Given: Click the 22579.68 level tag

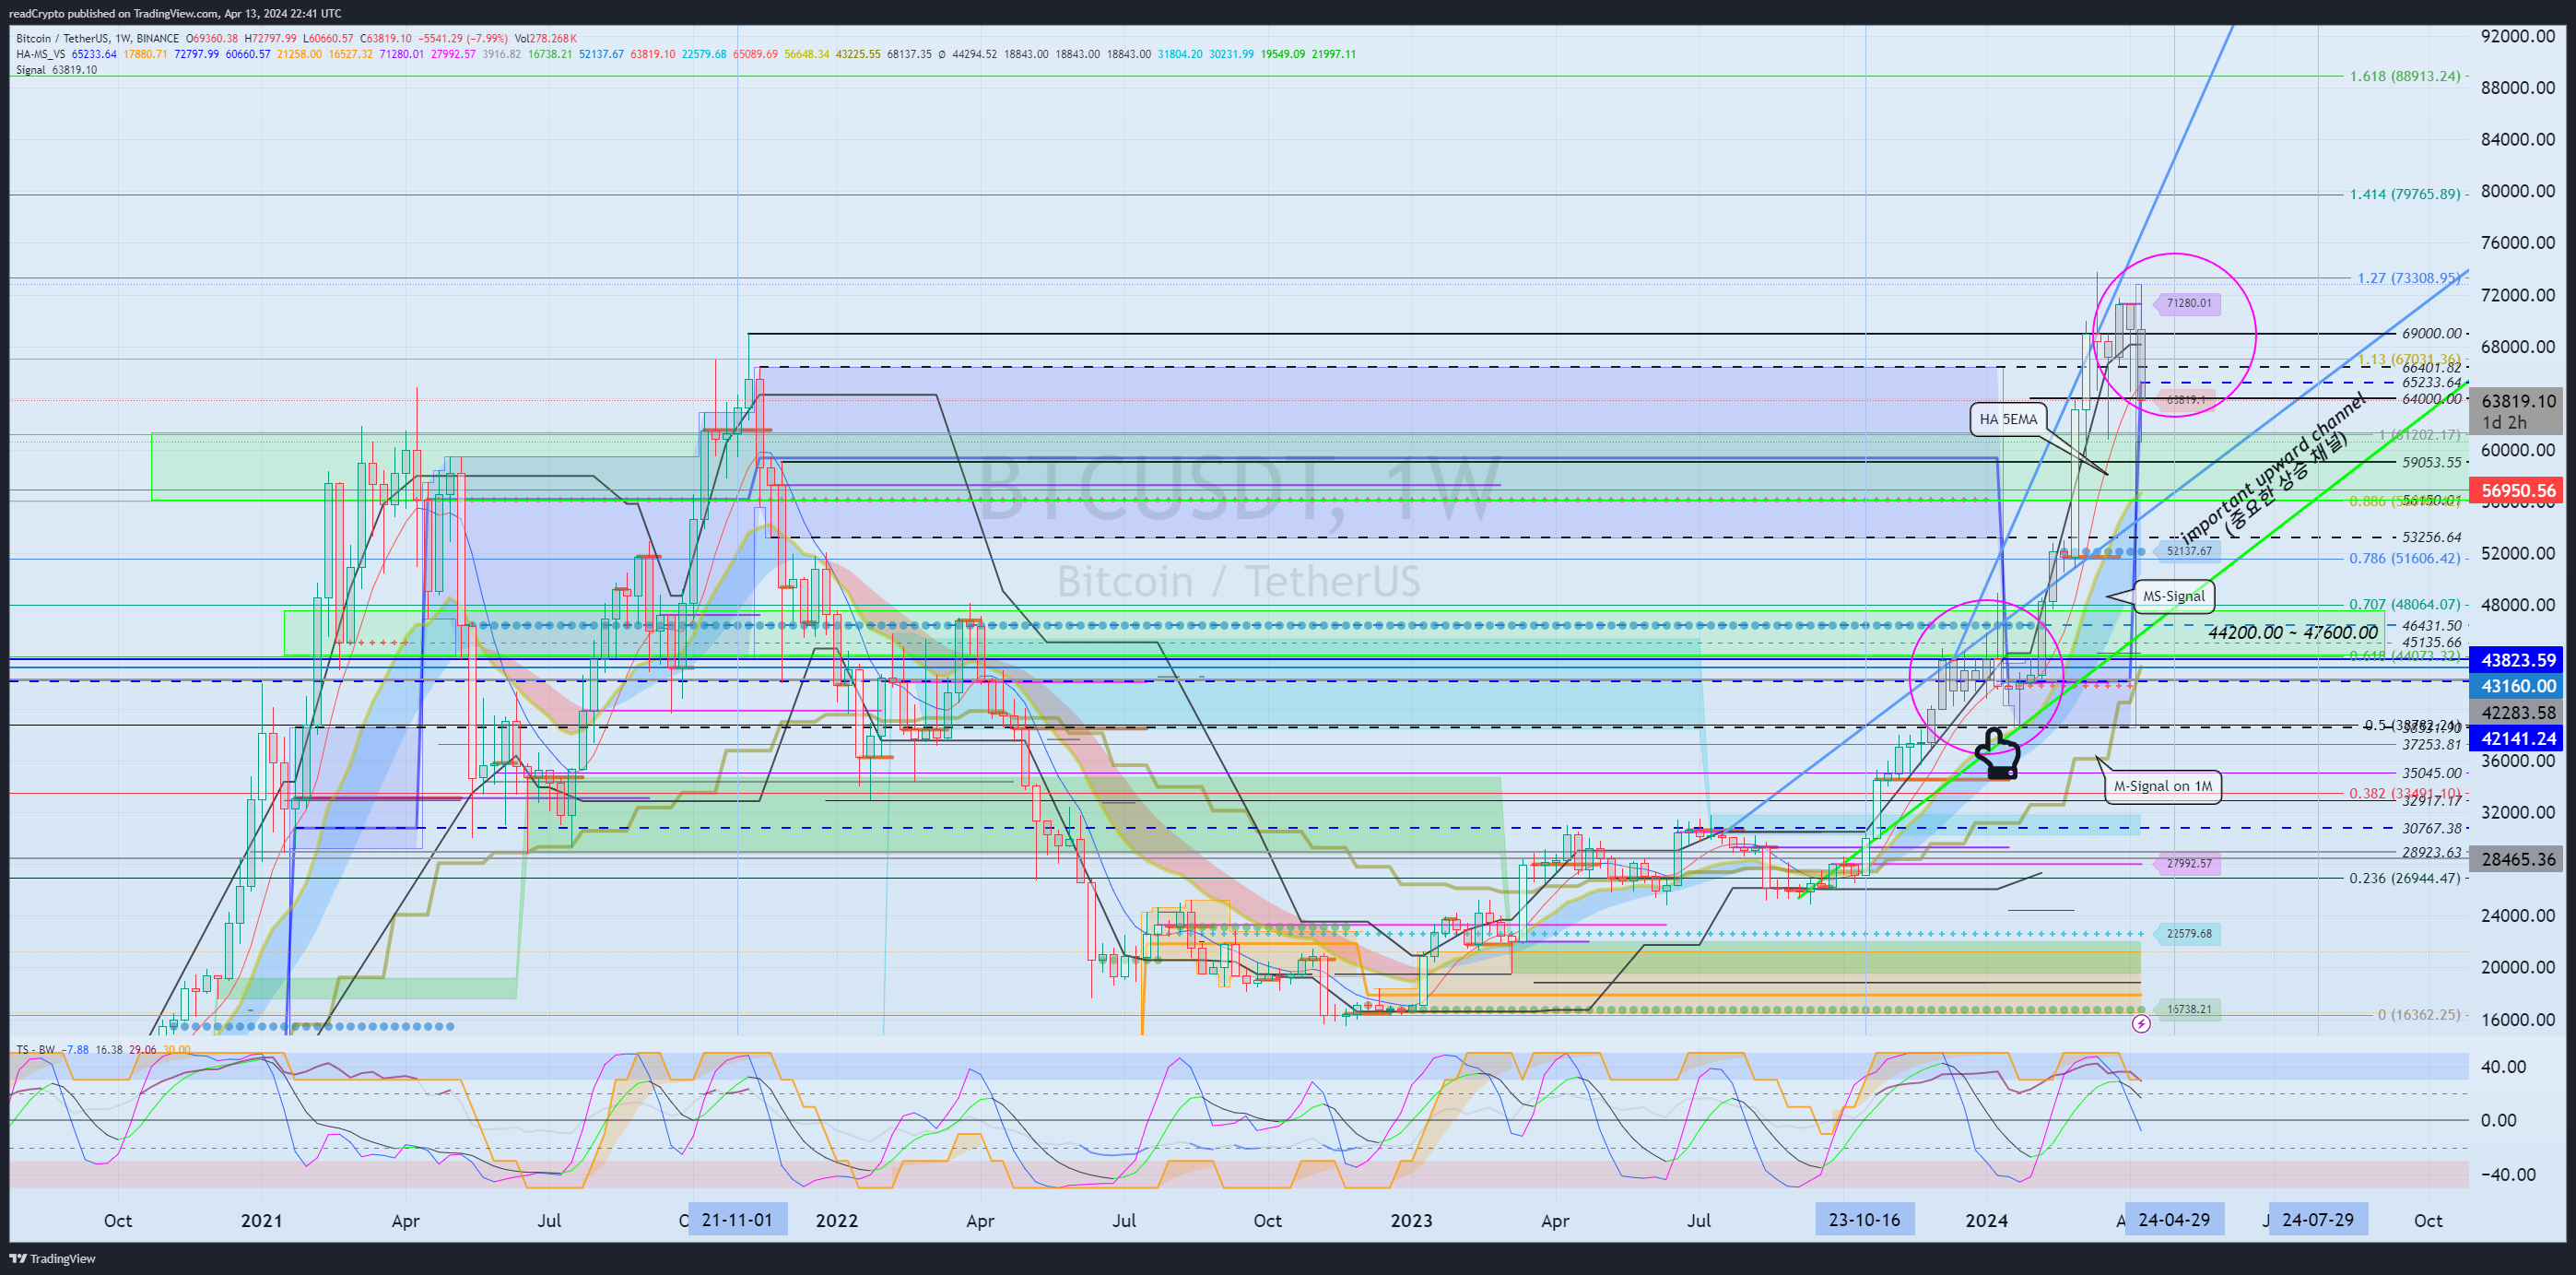Looking at the screenshot, I should [2188, 934].
